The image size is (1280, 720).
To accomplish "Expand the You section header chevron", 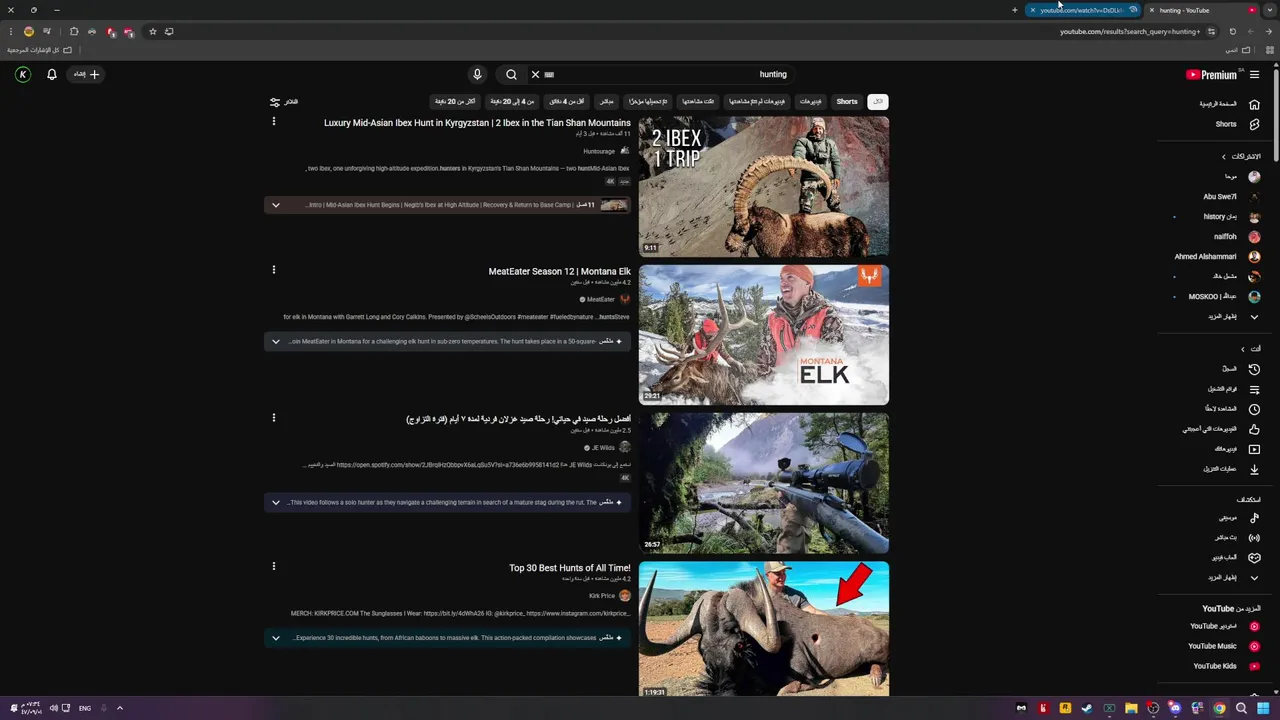I will tap(1243, 349).
